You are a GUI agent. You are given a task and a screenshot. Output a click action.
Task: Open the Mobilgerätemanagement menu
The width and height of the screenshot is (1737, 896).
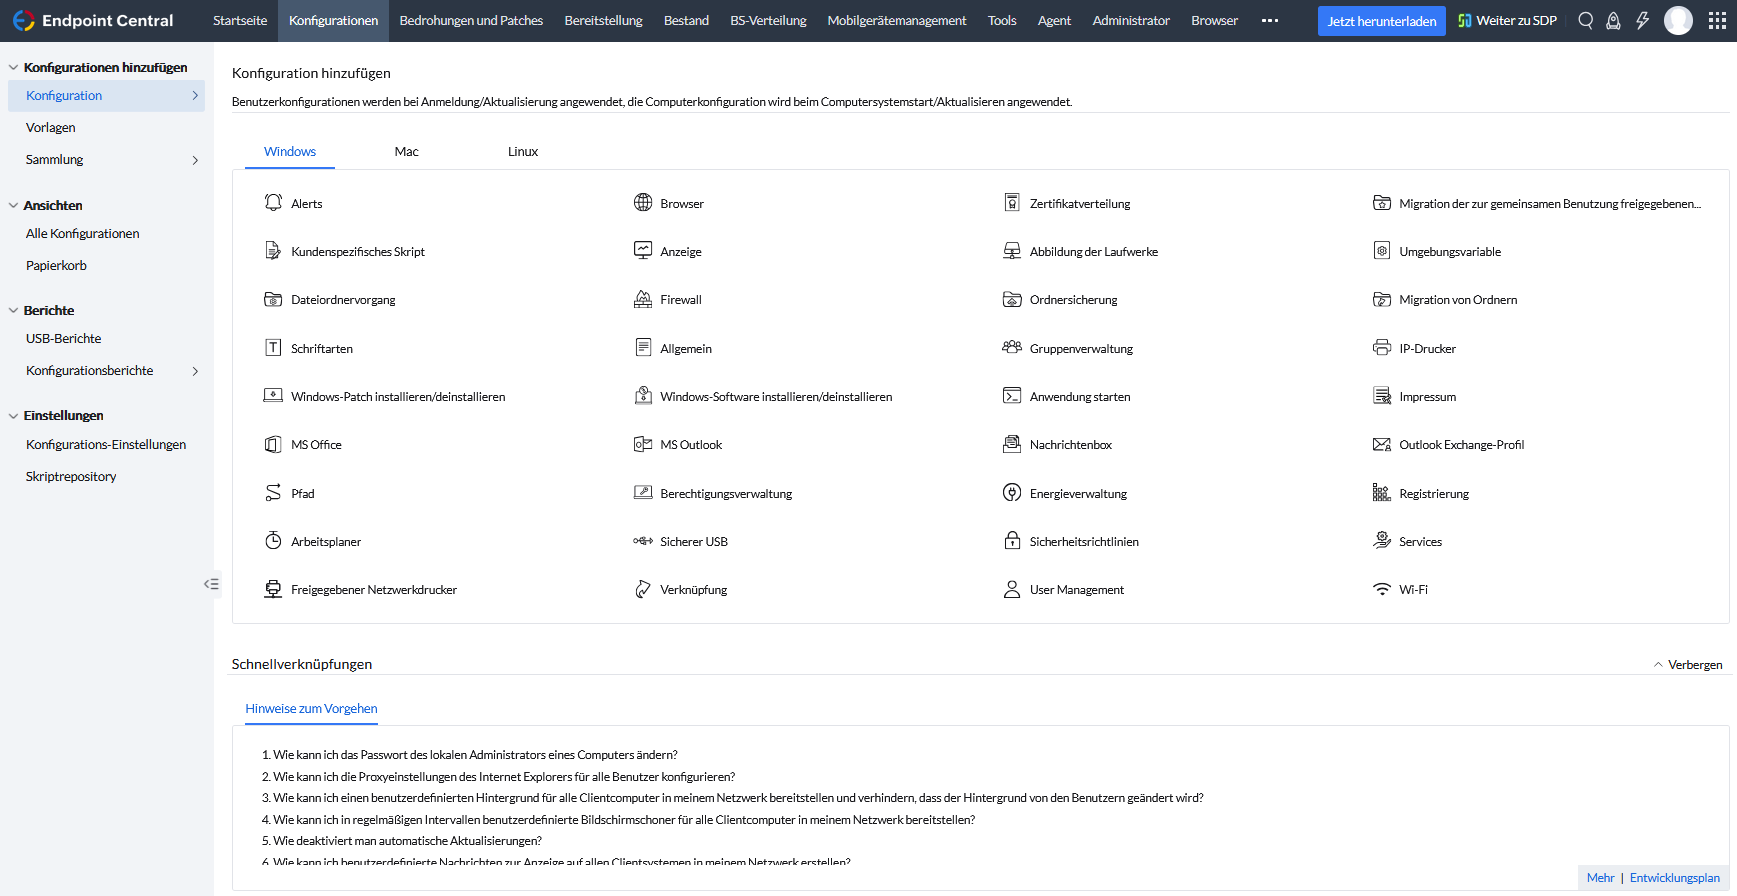pyautogui.click(x=897, y=20)
